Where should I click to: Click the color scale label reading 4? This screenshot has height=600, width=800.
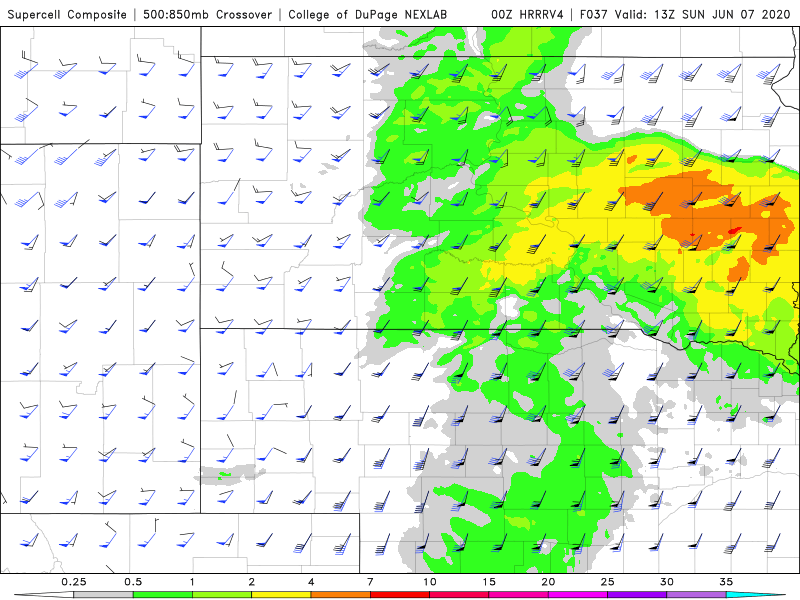[311, 582]
